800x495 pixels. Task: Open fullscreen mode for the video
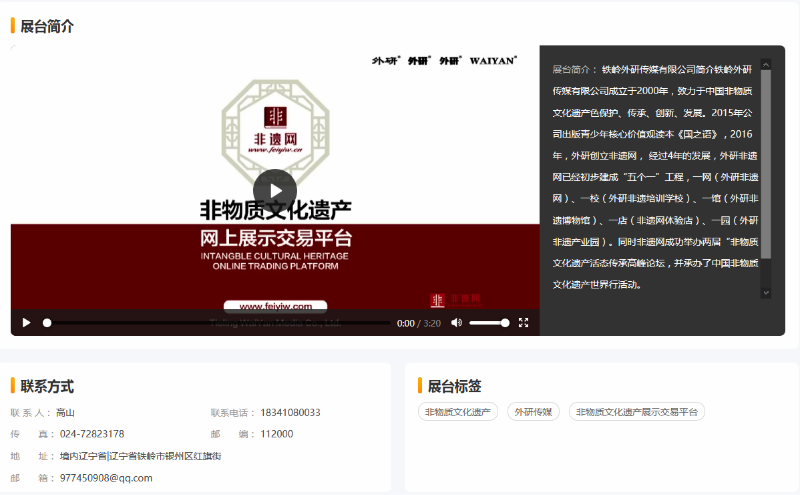click(523, 323)
